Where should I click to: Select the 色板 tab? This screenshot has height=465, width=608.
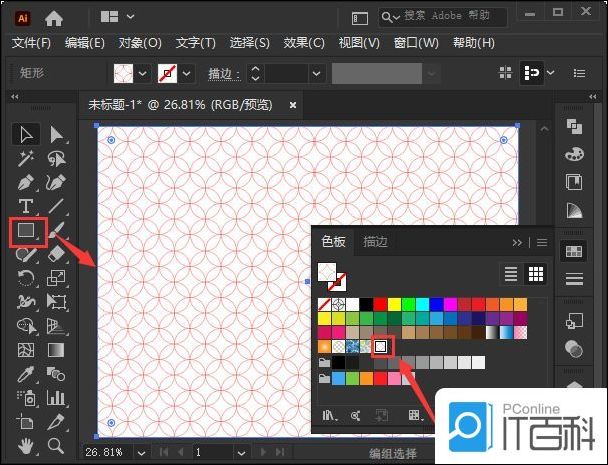333,242
